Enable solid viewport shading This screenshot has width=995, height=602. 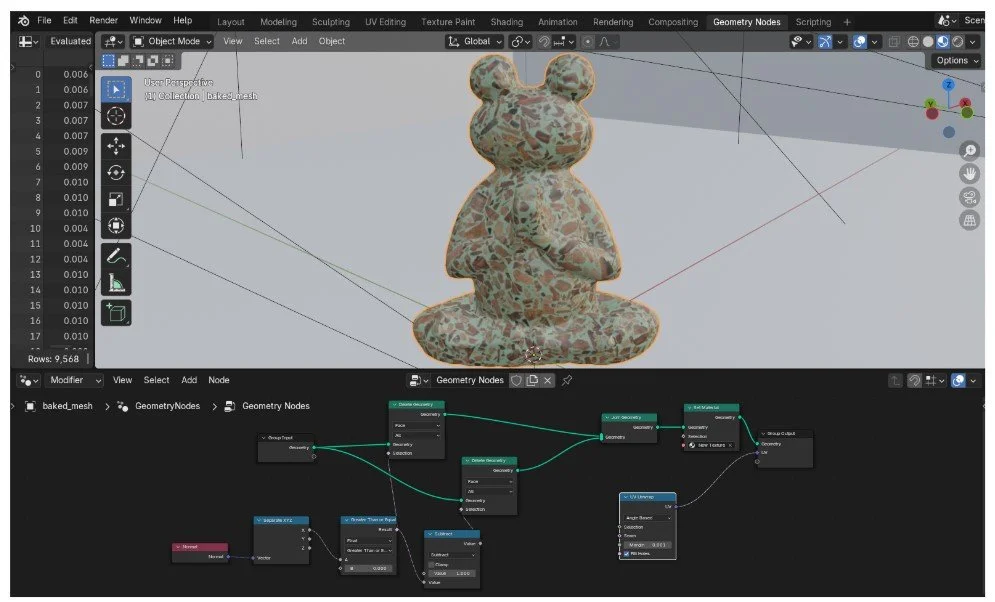[x=928, y=42]
